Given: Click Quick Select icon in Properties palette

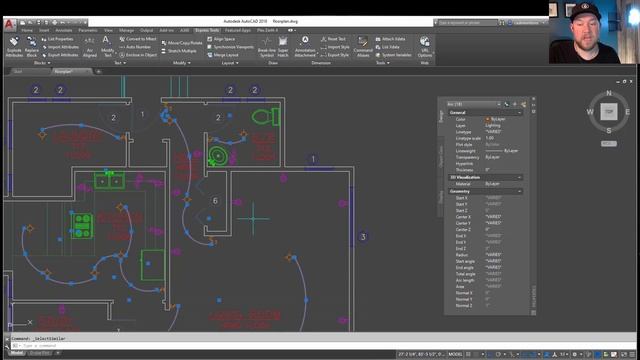Looking at the screenshot, I should pos(524,104).
